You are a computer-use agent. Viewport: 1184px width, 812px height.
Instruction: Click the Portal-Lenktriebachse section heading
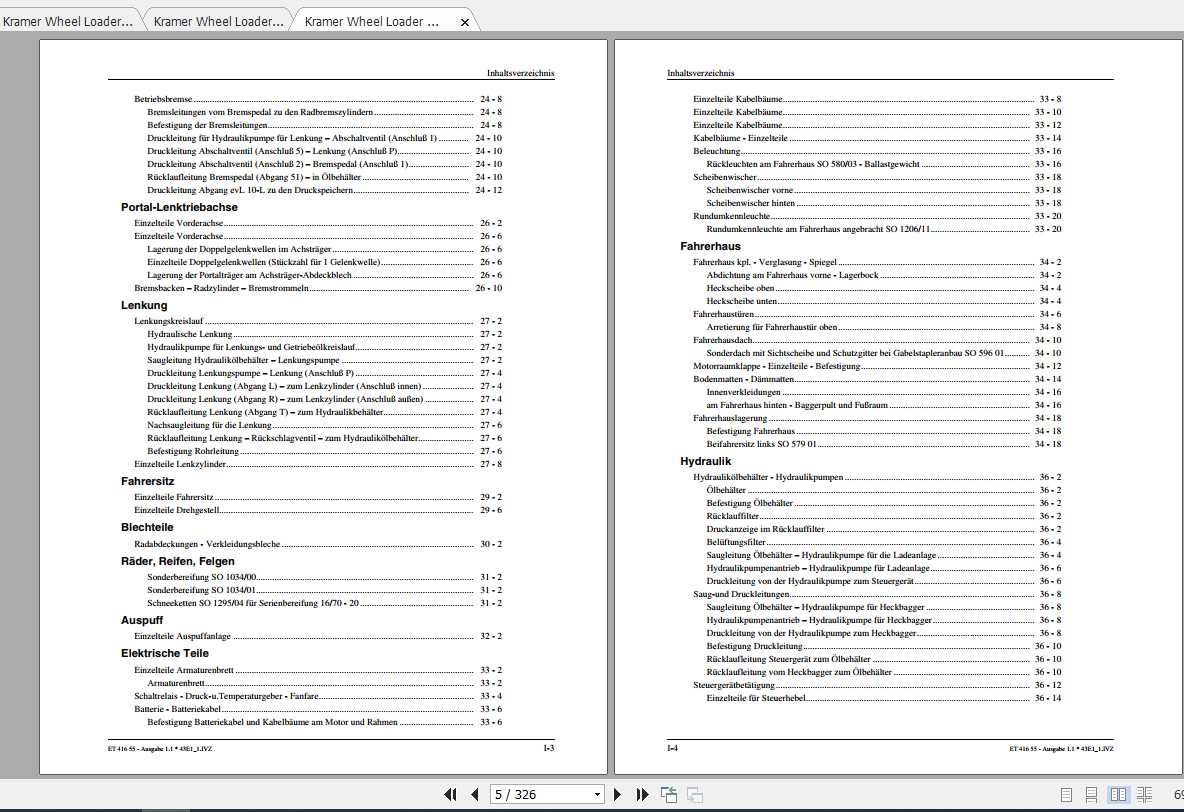[x=179, y=207]
